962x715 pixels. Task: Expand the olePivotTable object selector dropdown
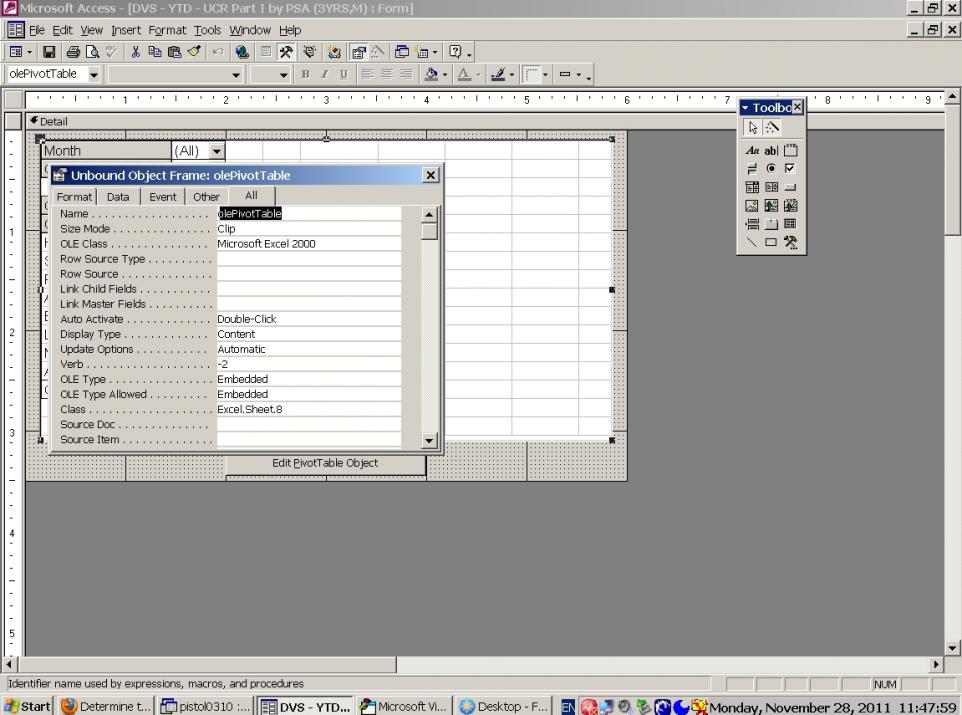94,75
